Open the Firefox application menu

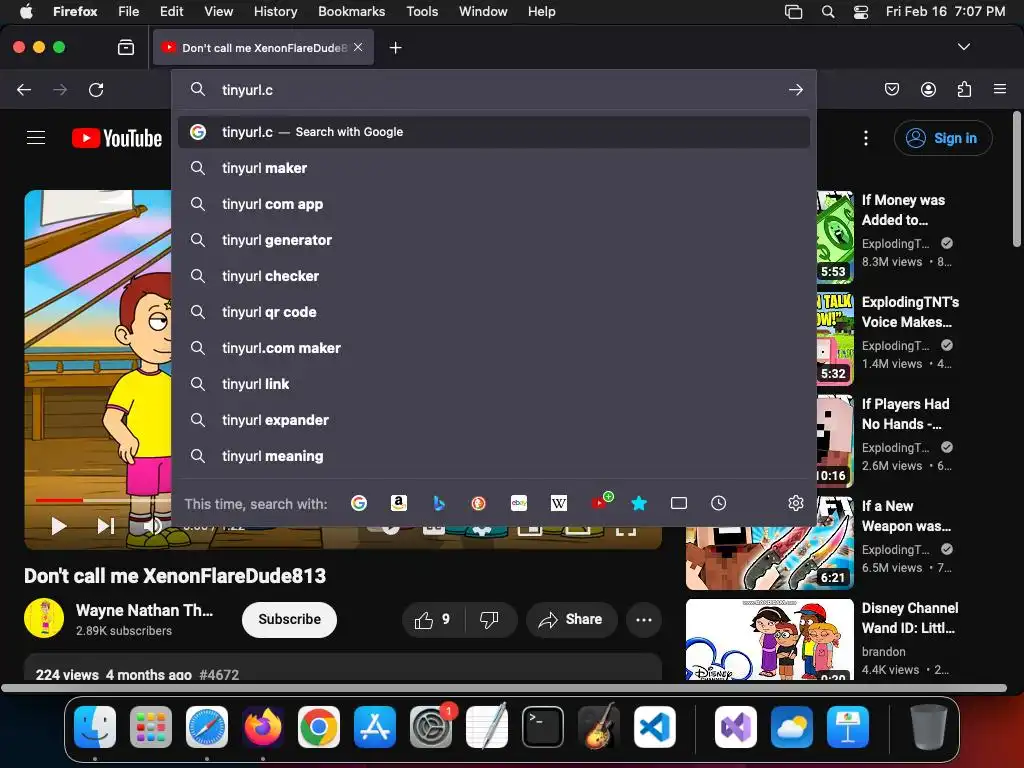pos(999,89)
